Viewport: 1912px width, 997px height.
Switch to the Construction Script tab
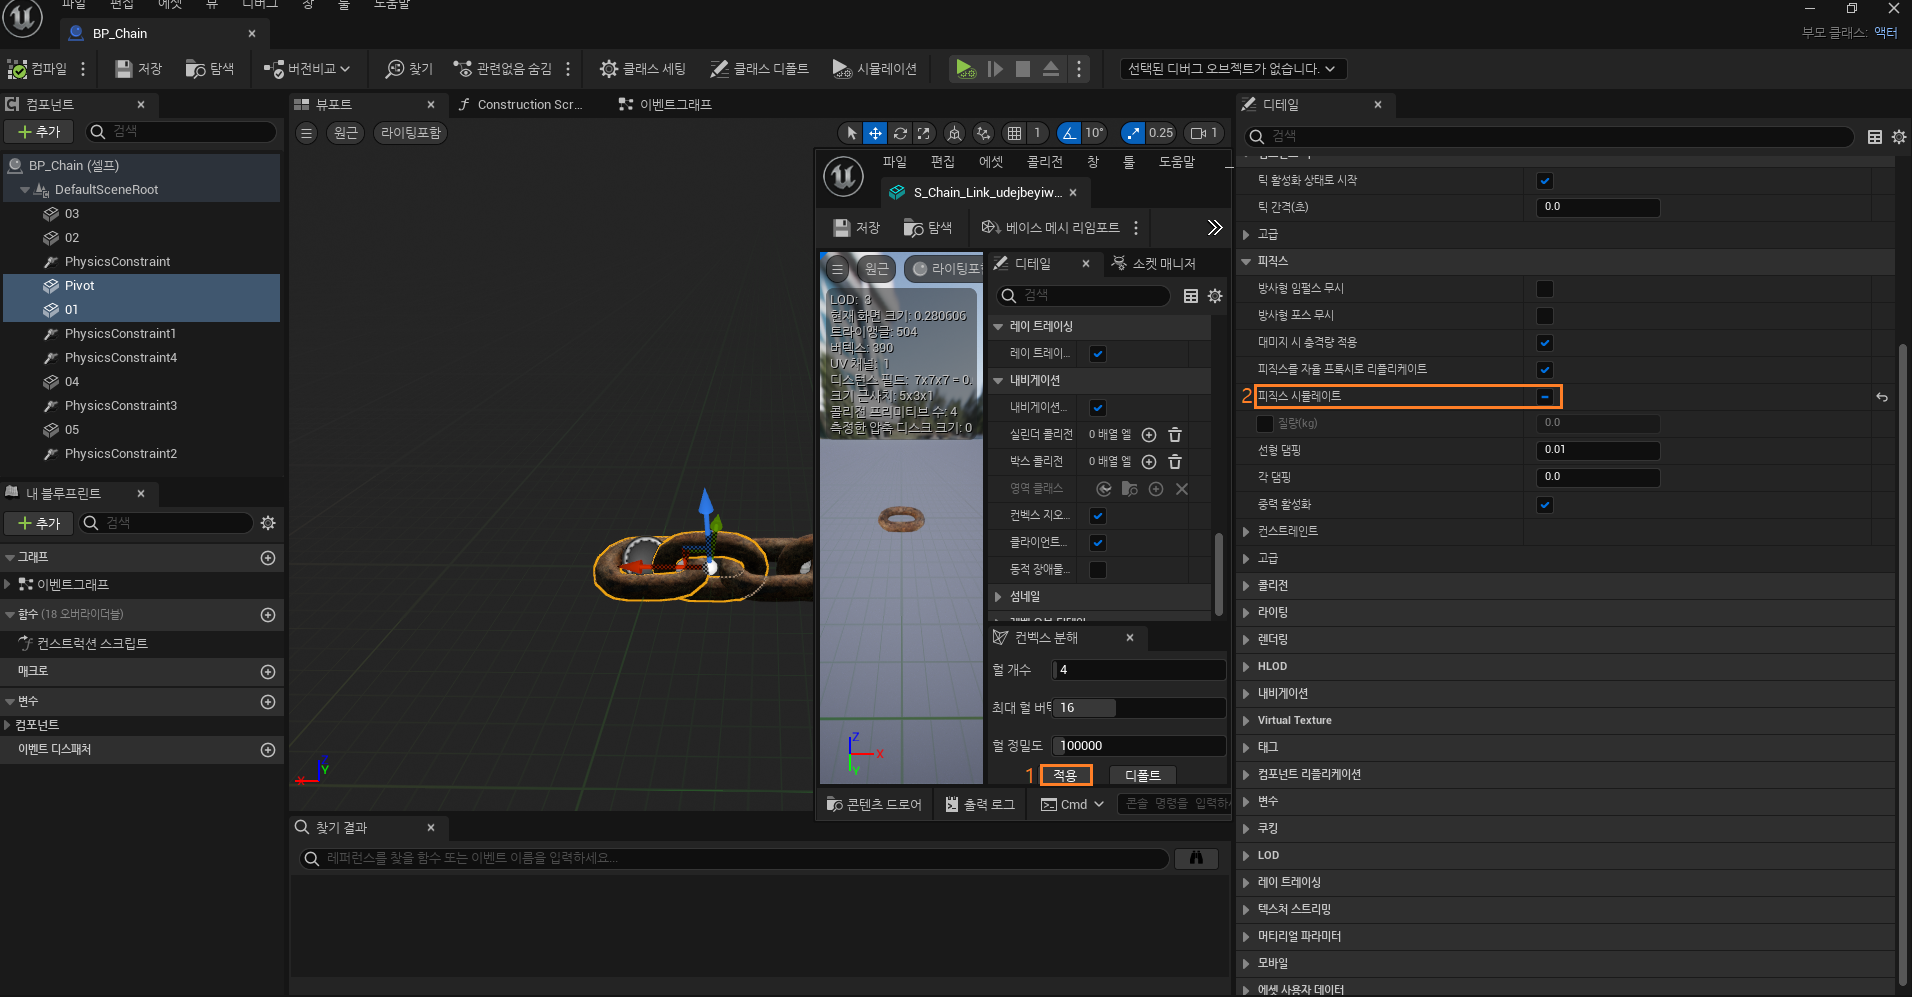pos(528,105)
